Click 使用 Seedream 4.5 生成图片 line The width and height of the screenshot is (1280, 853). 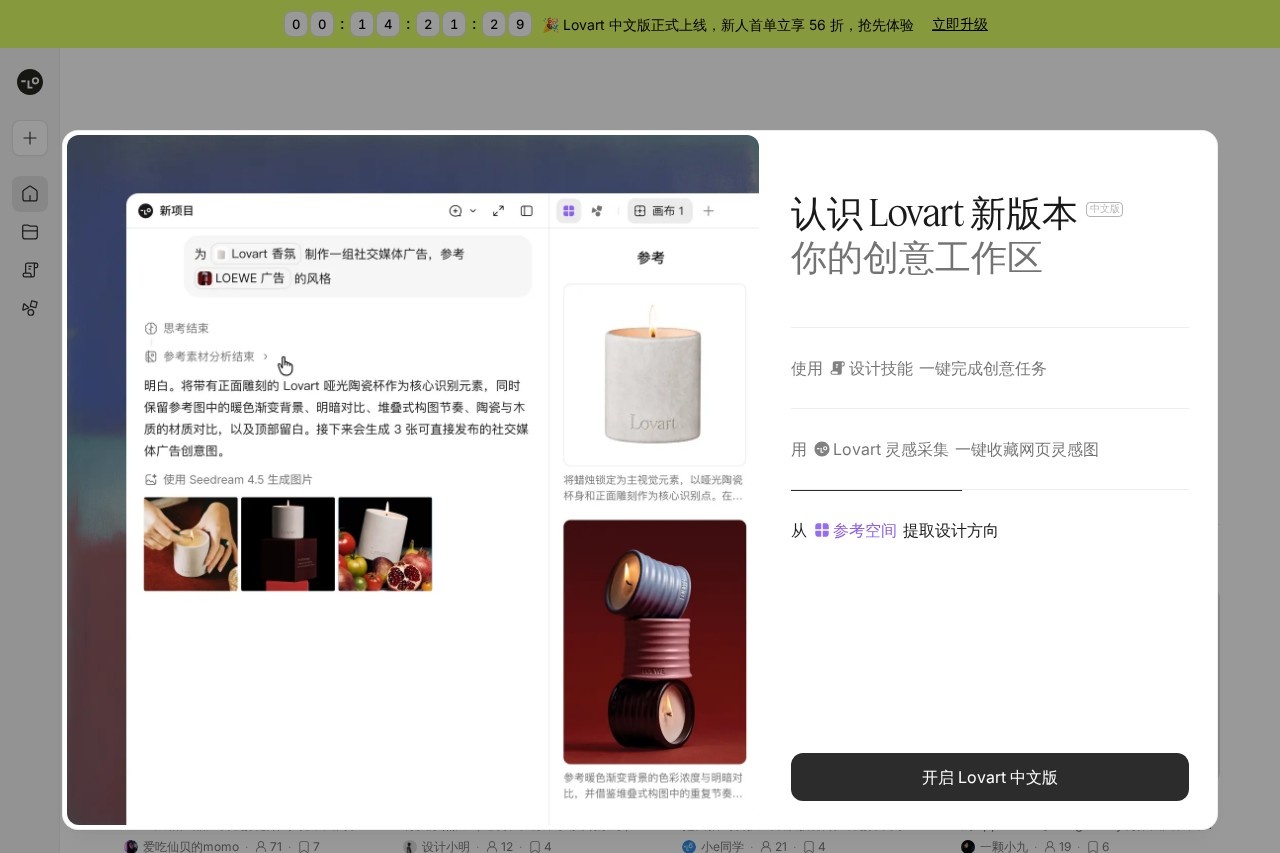click(x=229, y=479)
